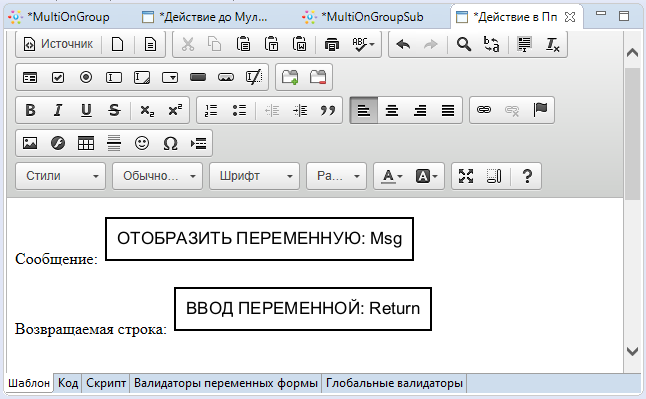Click the Print icon
Image resolution: width=646 pixels, height=399 pixels.
[332, 44]
